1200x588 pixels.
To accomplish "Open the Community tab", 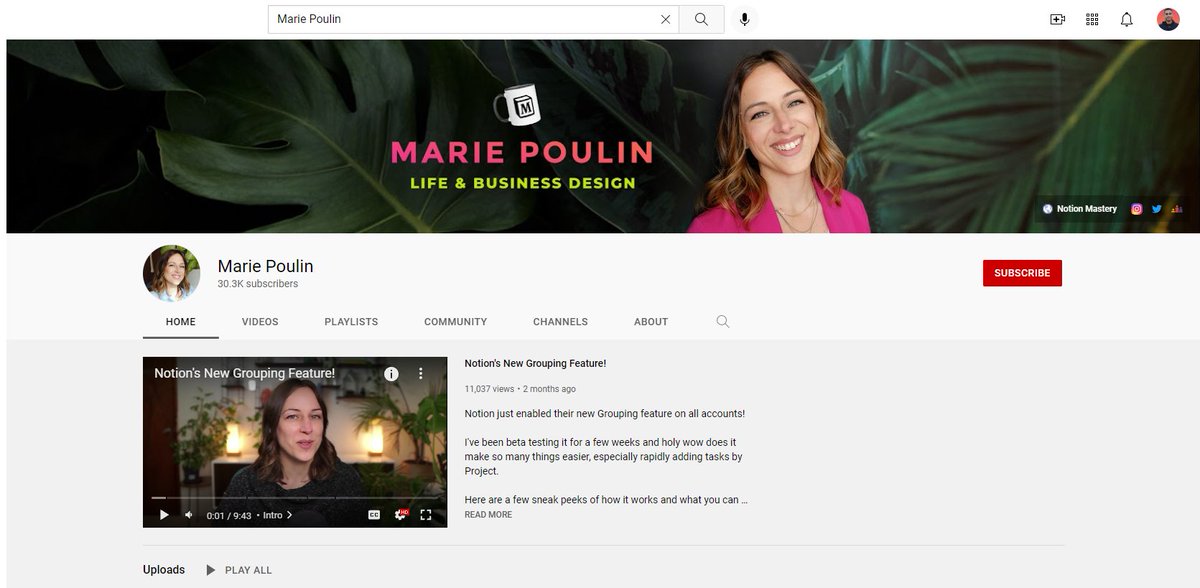I will pos(456,322).
